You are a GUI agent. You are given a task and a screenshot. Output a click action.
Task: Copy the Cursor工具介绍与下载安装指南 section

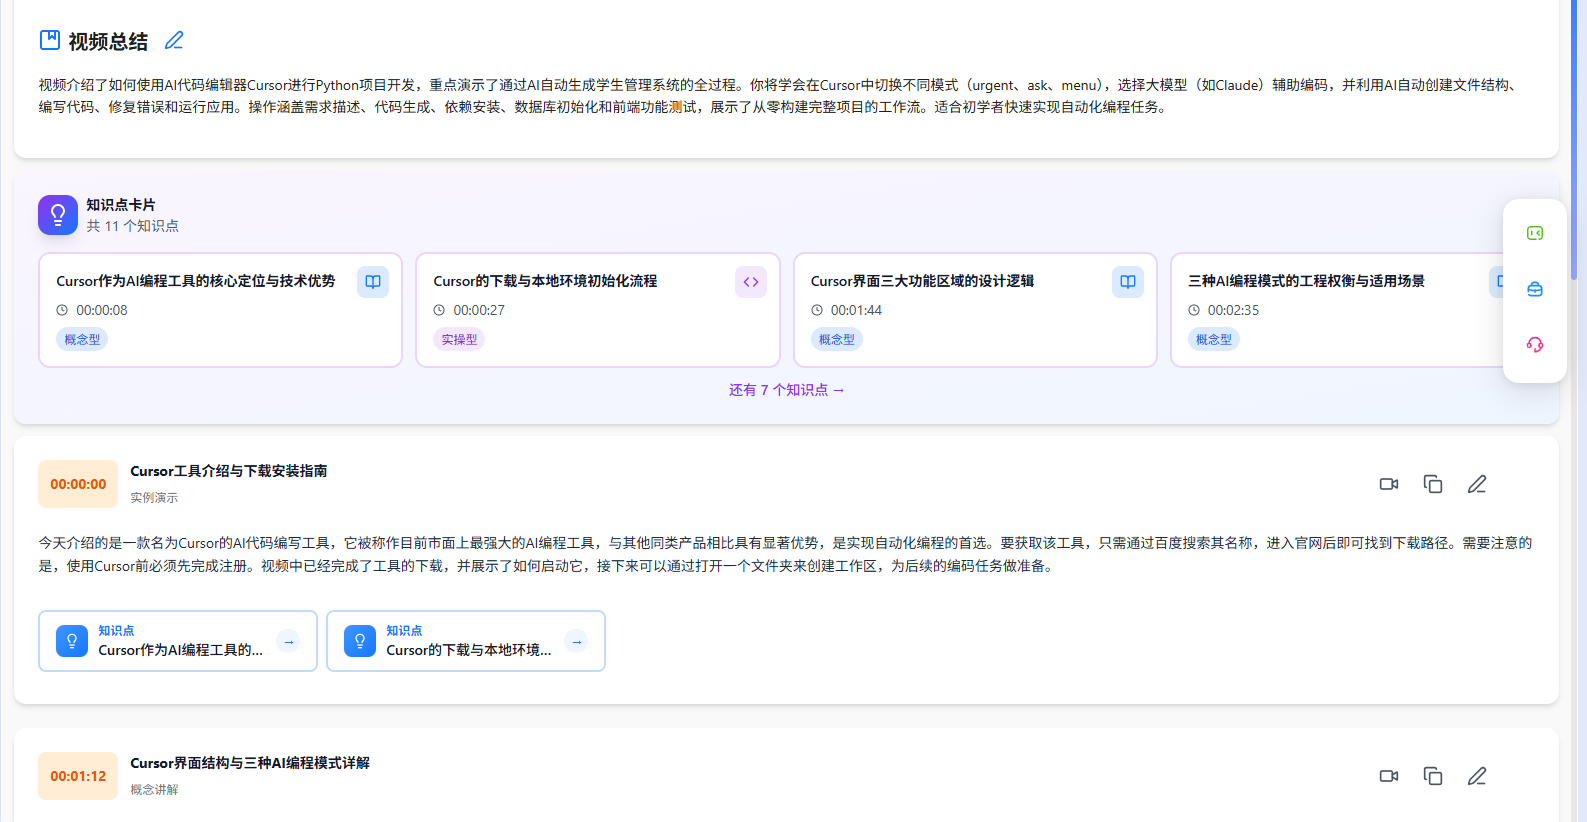pyautogui.click(x=1433, y=484)
